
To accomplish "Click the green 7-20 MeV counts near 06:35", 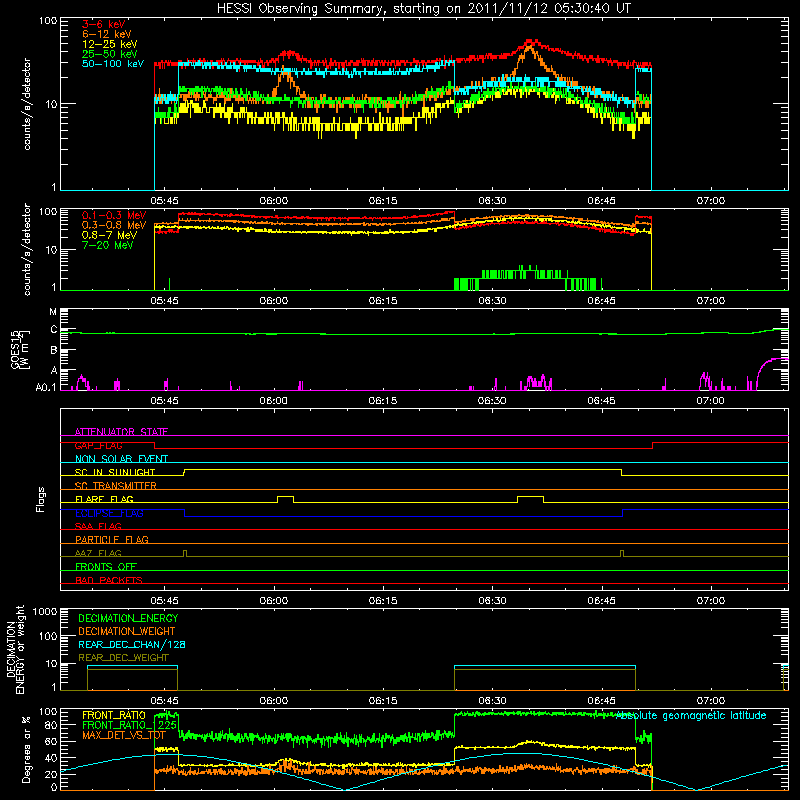I will [x=526, y=274].
